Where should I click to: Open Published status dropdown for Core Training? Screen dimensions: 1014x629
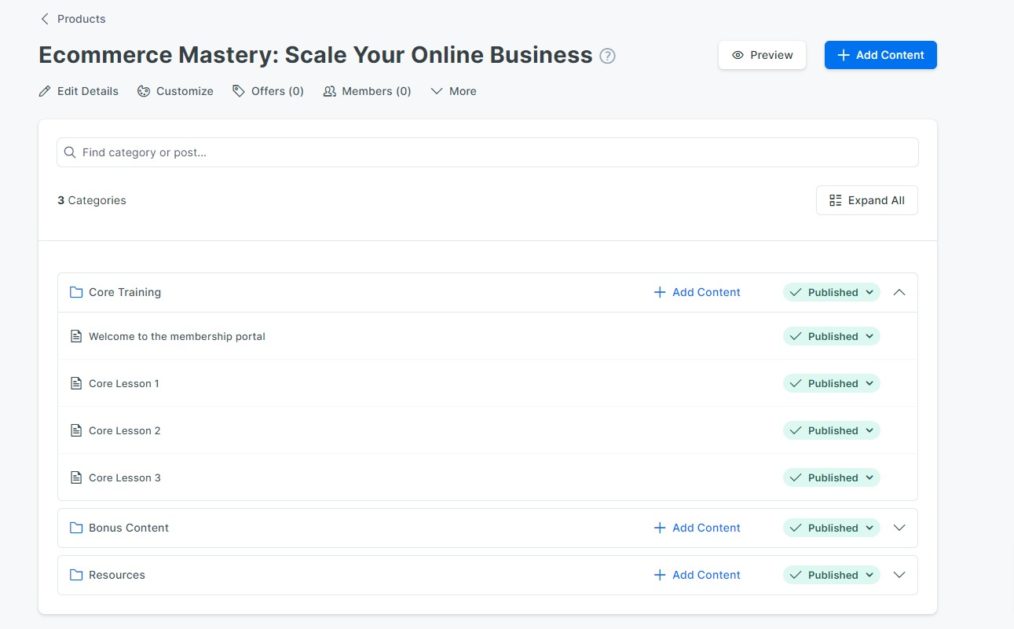click(832, 292)
